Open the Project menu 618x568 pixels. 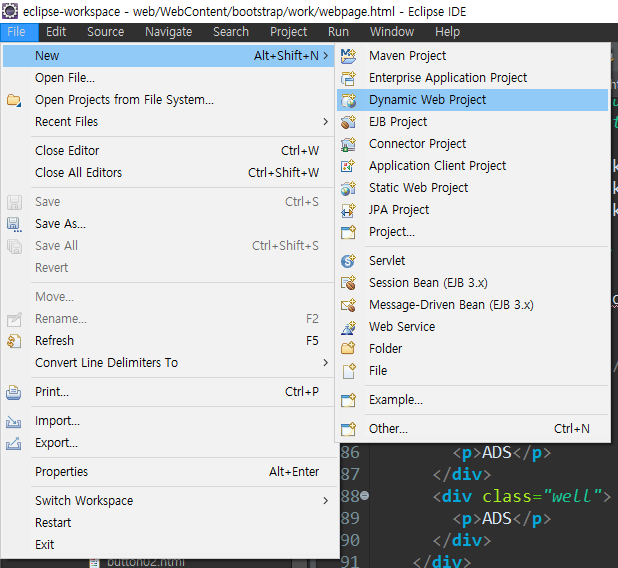click(x=289, y=32)
